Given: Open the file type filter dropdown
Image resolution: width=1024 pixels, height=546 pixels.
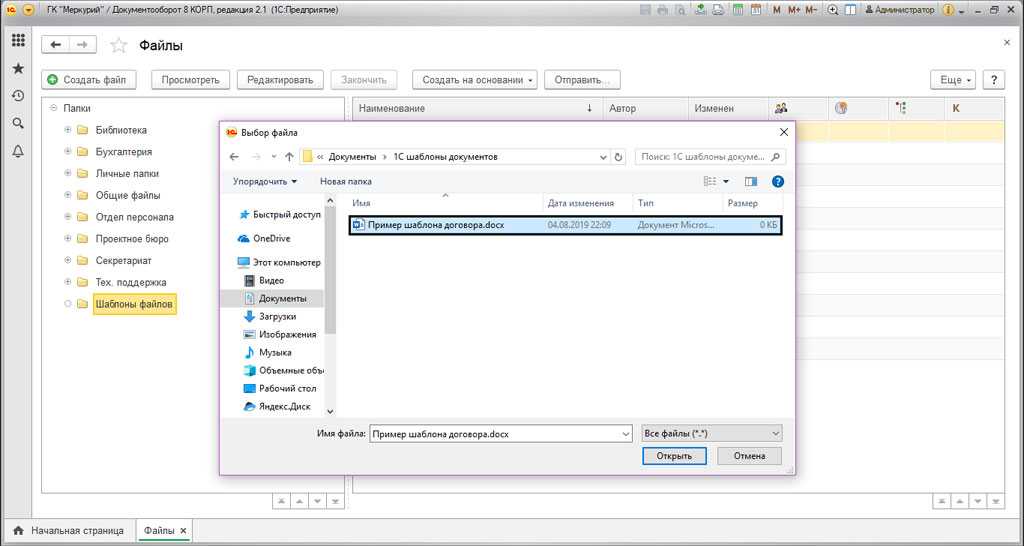Looking at the screenshot, I should pos(712,433).
